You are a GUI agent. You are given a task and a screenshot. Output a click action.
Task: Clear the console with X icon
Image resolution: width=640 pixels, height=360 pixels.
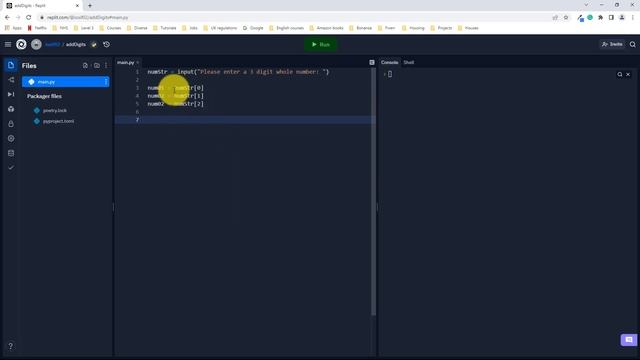point(628,74)
